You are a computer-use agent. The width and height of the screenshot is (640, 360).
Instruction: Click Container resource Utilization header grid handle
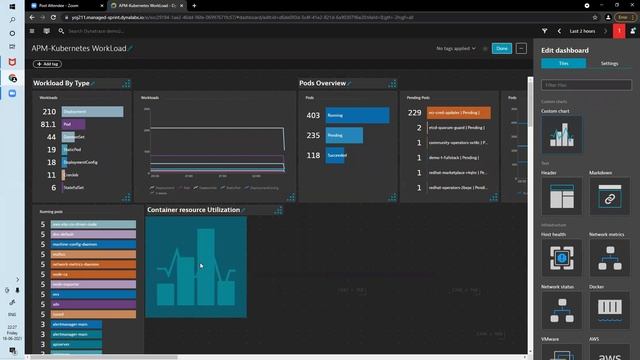(x=278, y=210)
